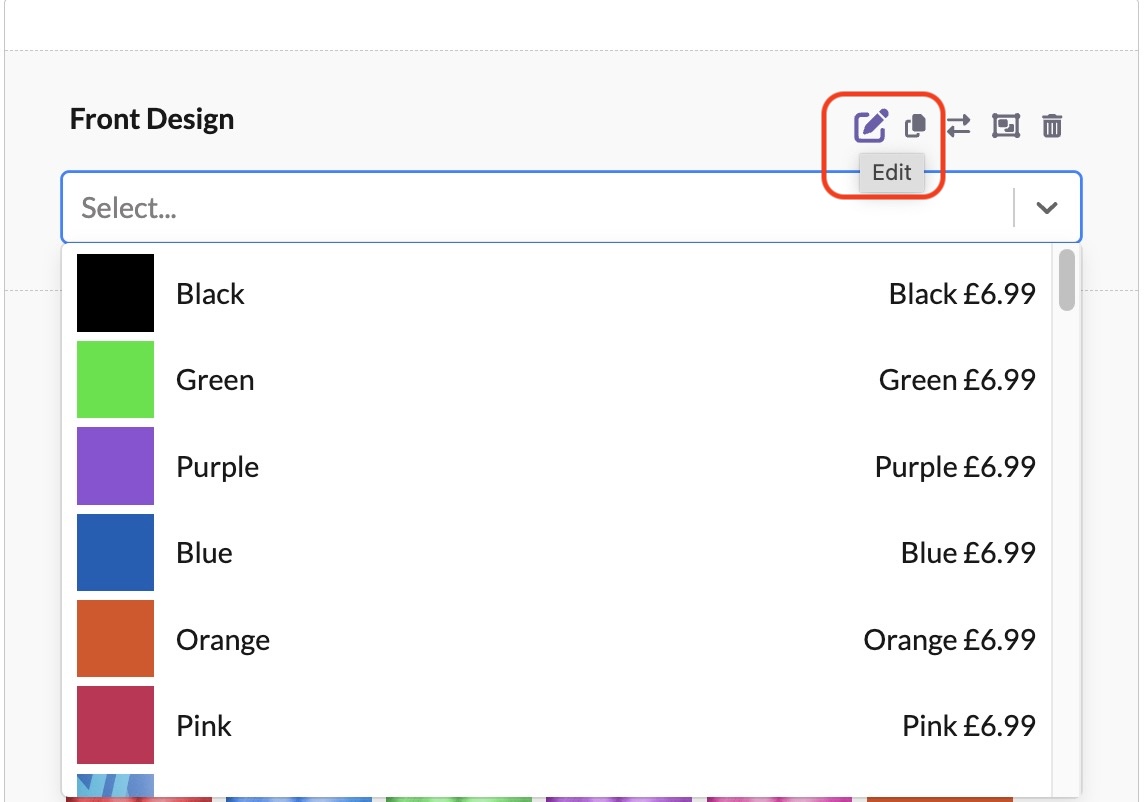
Task: Click the dropdown list scrollbar
Action: tap(1067, 281)
